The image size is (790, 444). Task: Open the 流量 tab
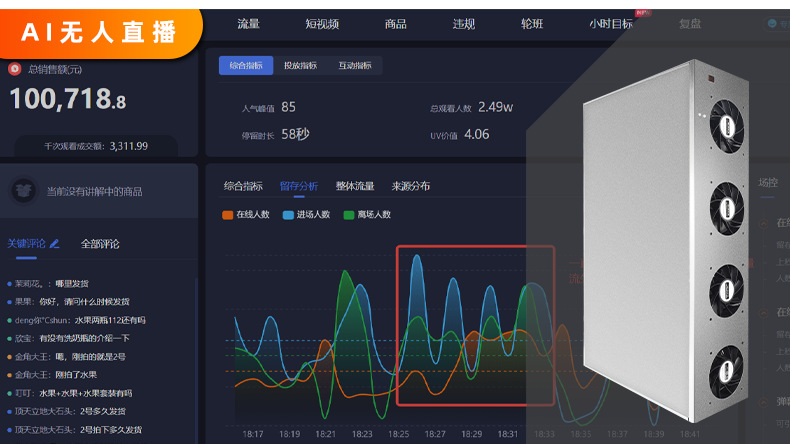[248, 24]
